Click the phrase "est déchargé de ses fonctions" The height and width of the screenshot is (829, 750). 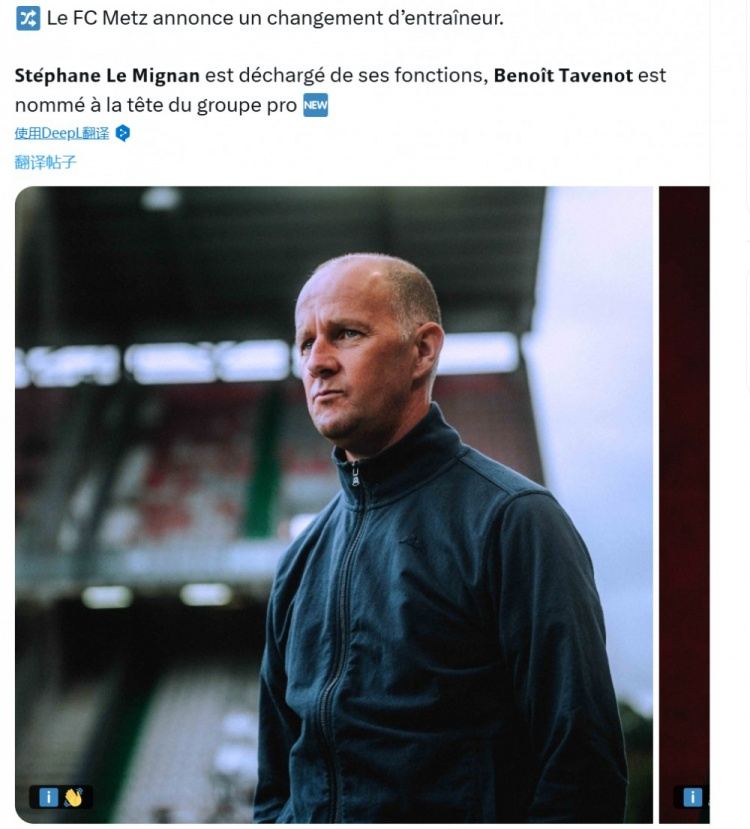(x=346, y=75)
